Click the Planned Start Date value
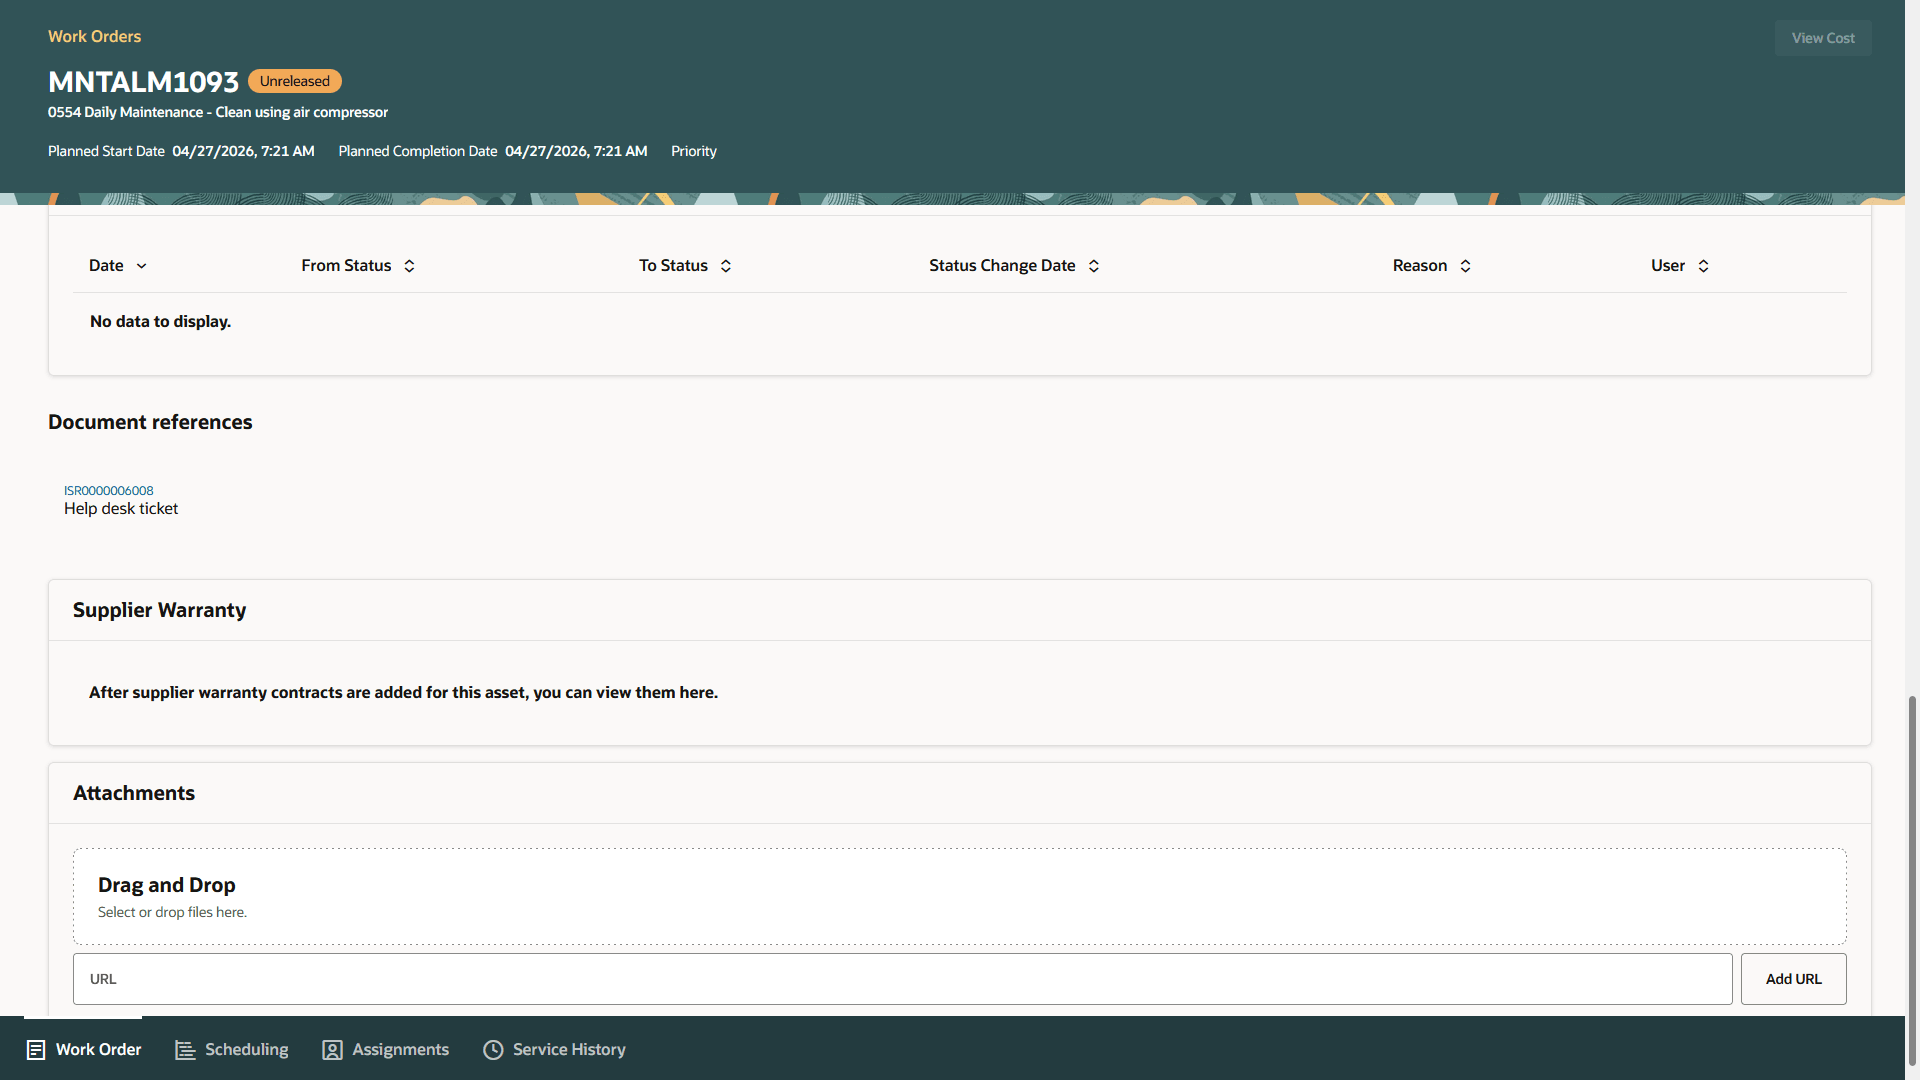 tap(243, 151)
